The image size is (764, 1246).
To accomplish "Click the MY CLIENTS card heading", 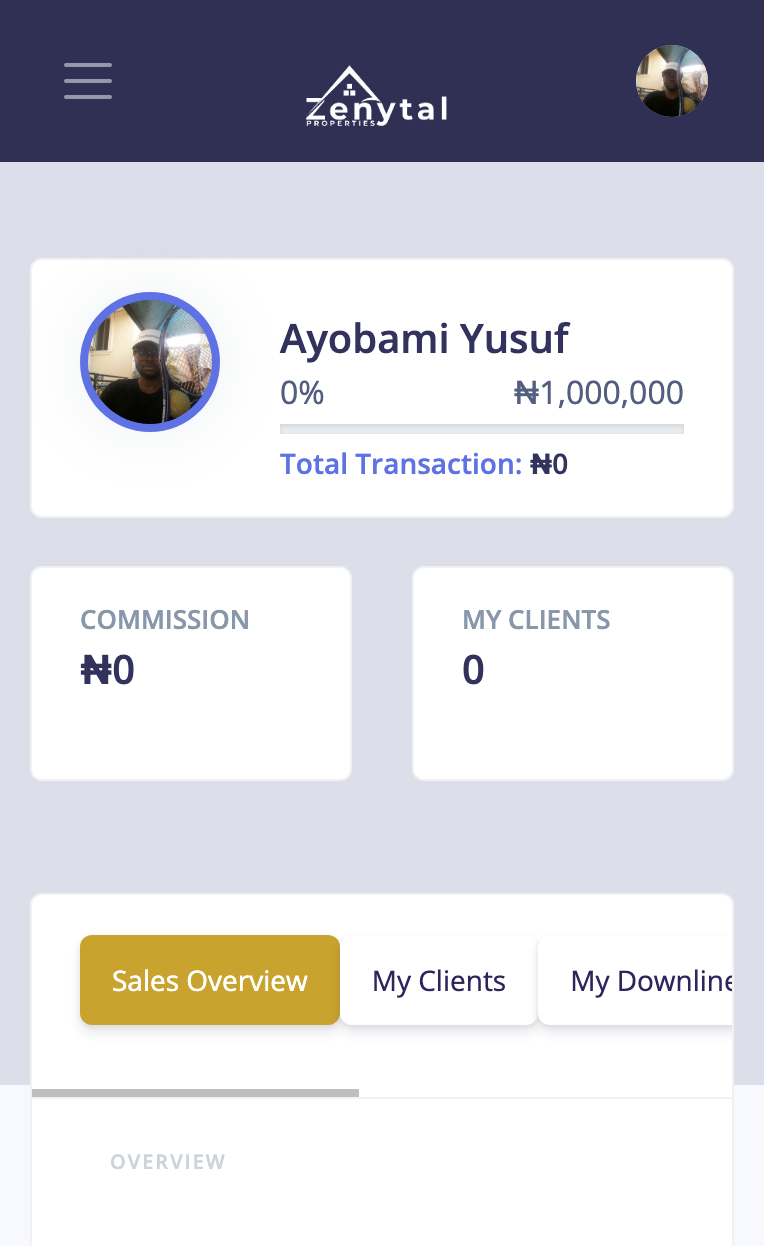I will pyautogui.click(x=536, y=620).
